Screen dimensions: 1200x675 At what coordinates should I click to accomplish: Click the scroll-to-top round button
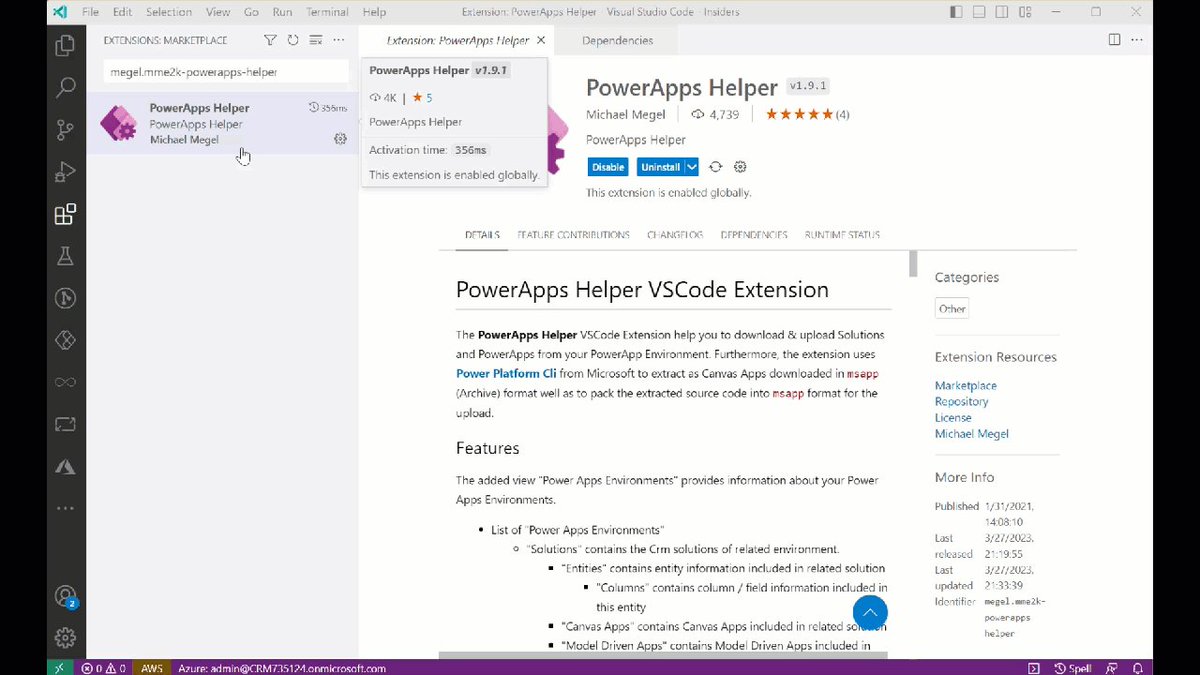(x=870, y=613)
